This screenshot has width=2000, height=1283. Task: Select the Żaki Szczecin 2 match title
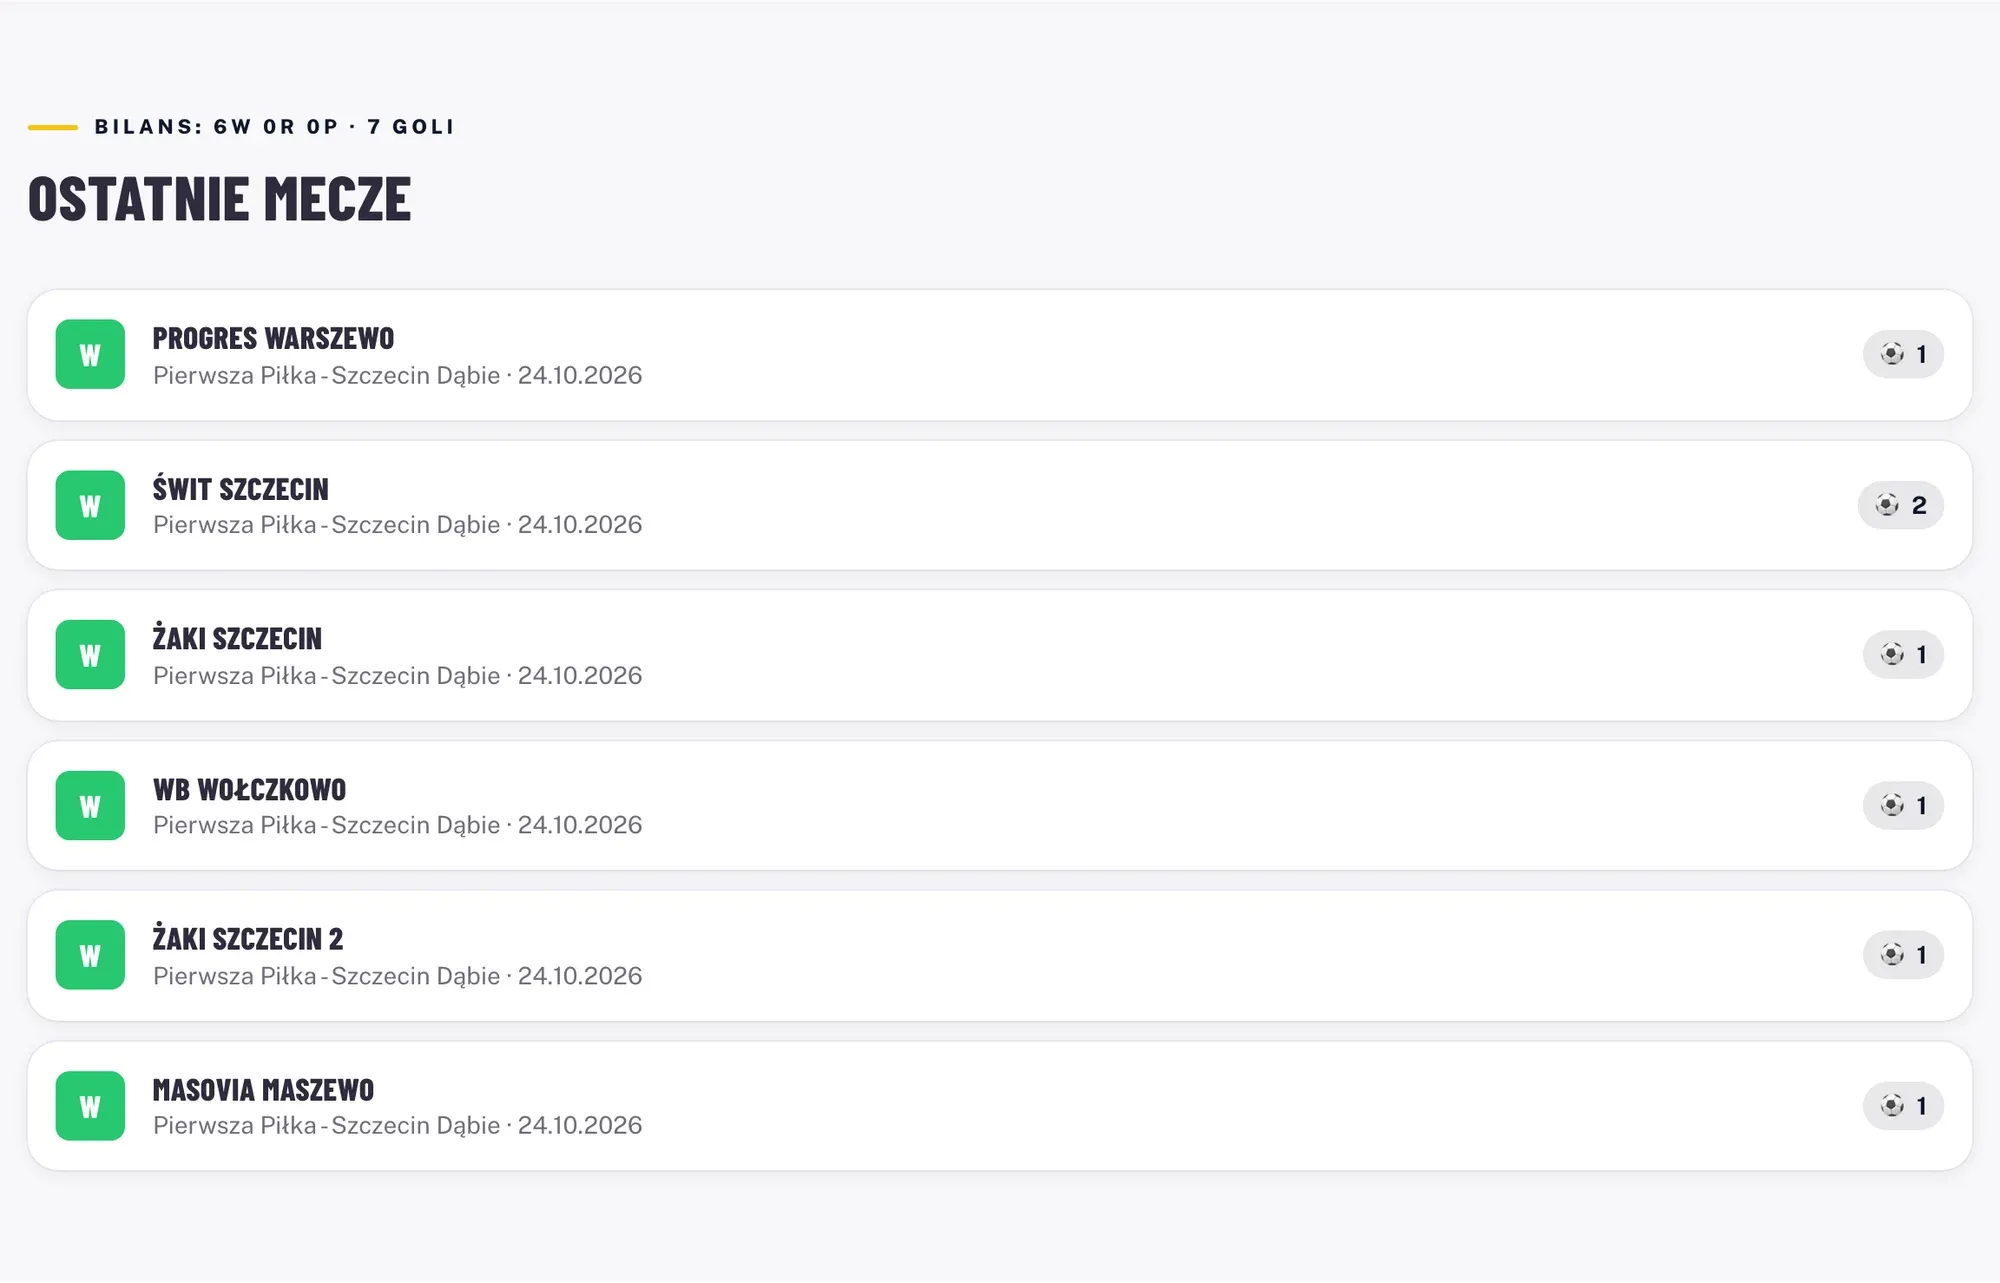click(x=247, y=938)
